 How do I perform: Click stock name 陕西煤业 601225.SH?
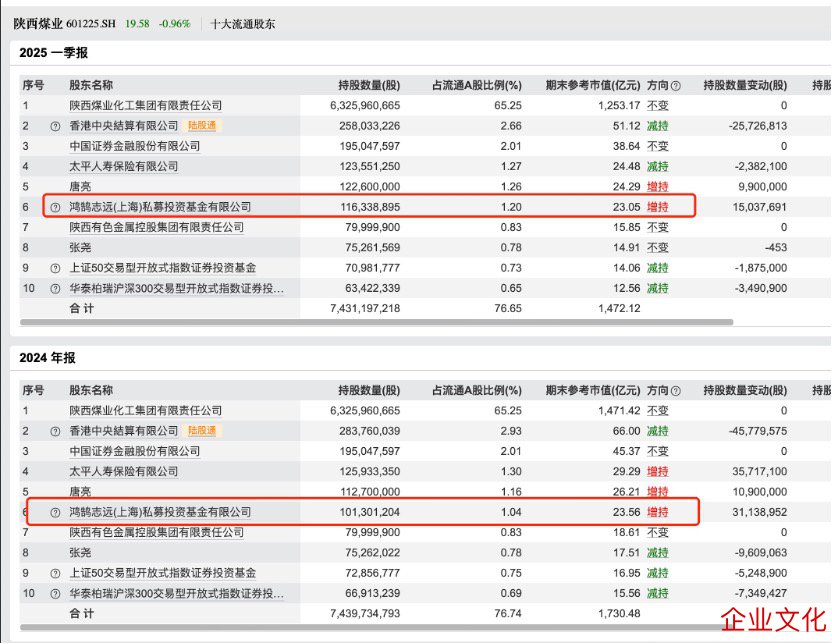tap(64, 24)
